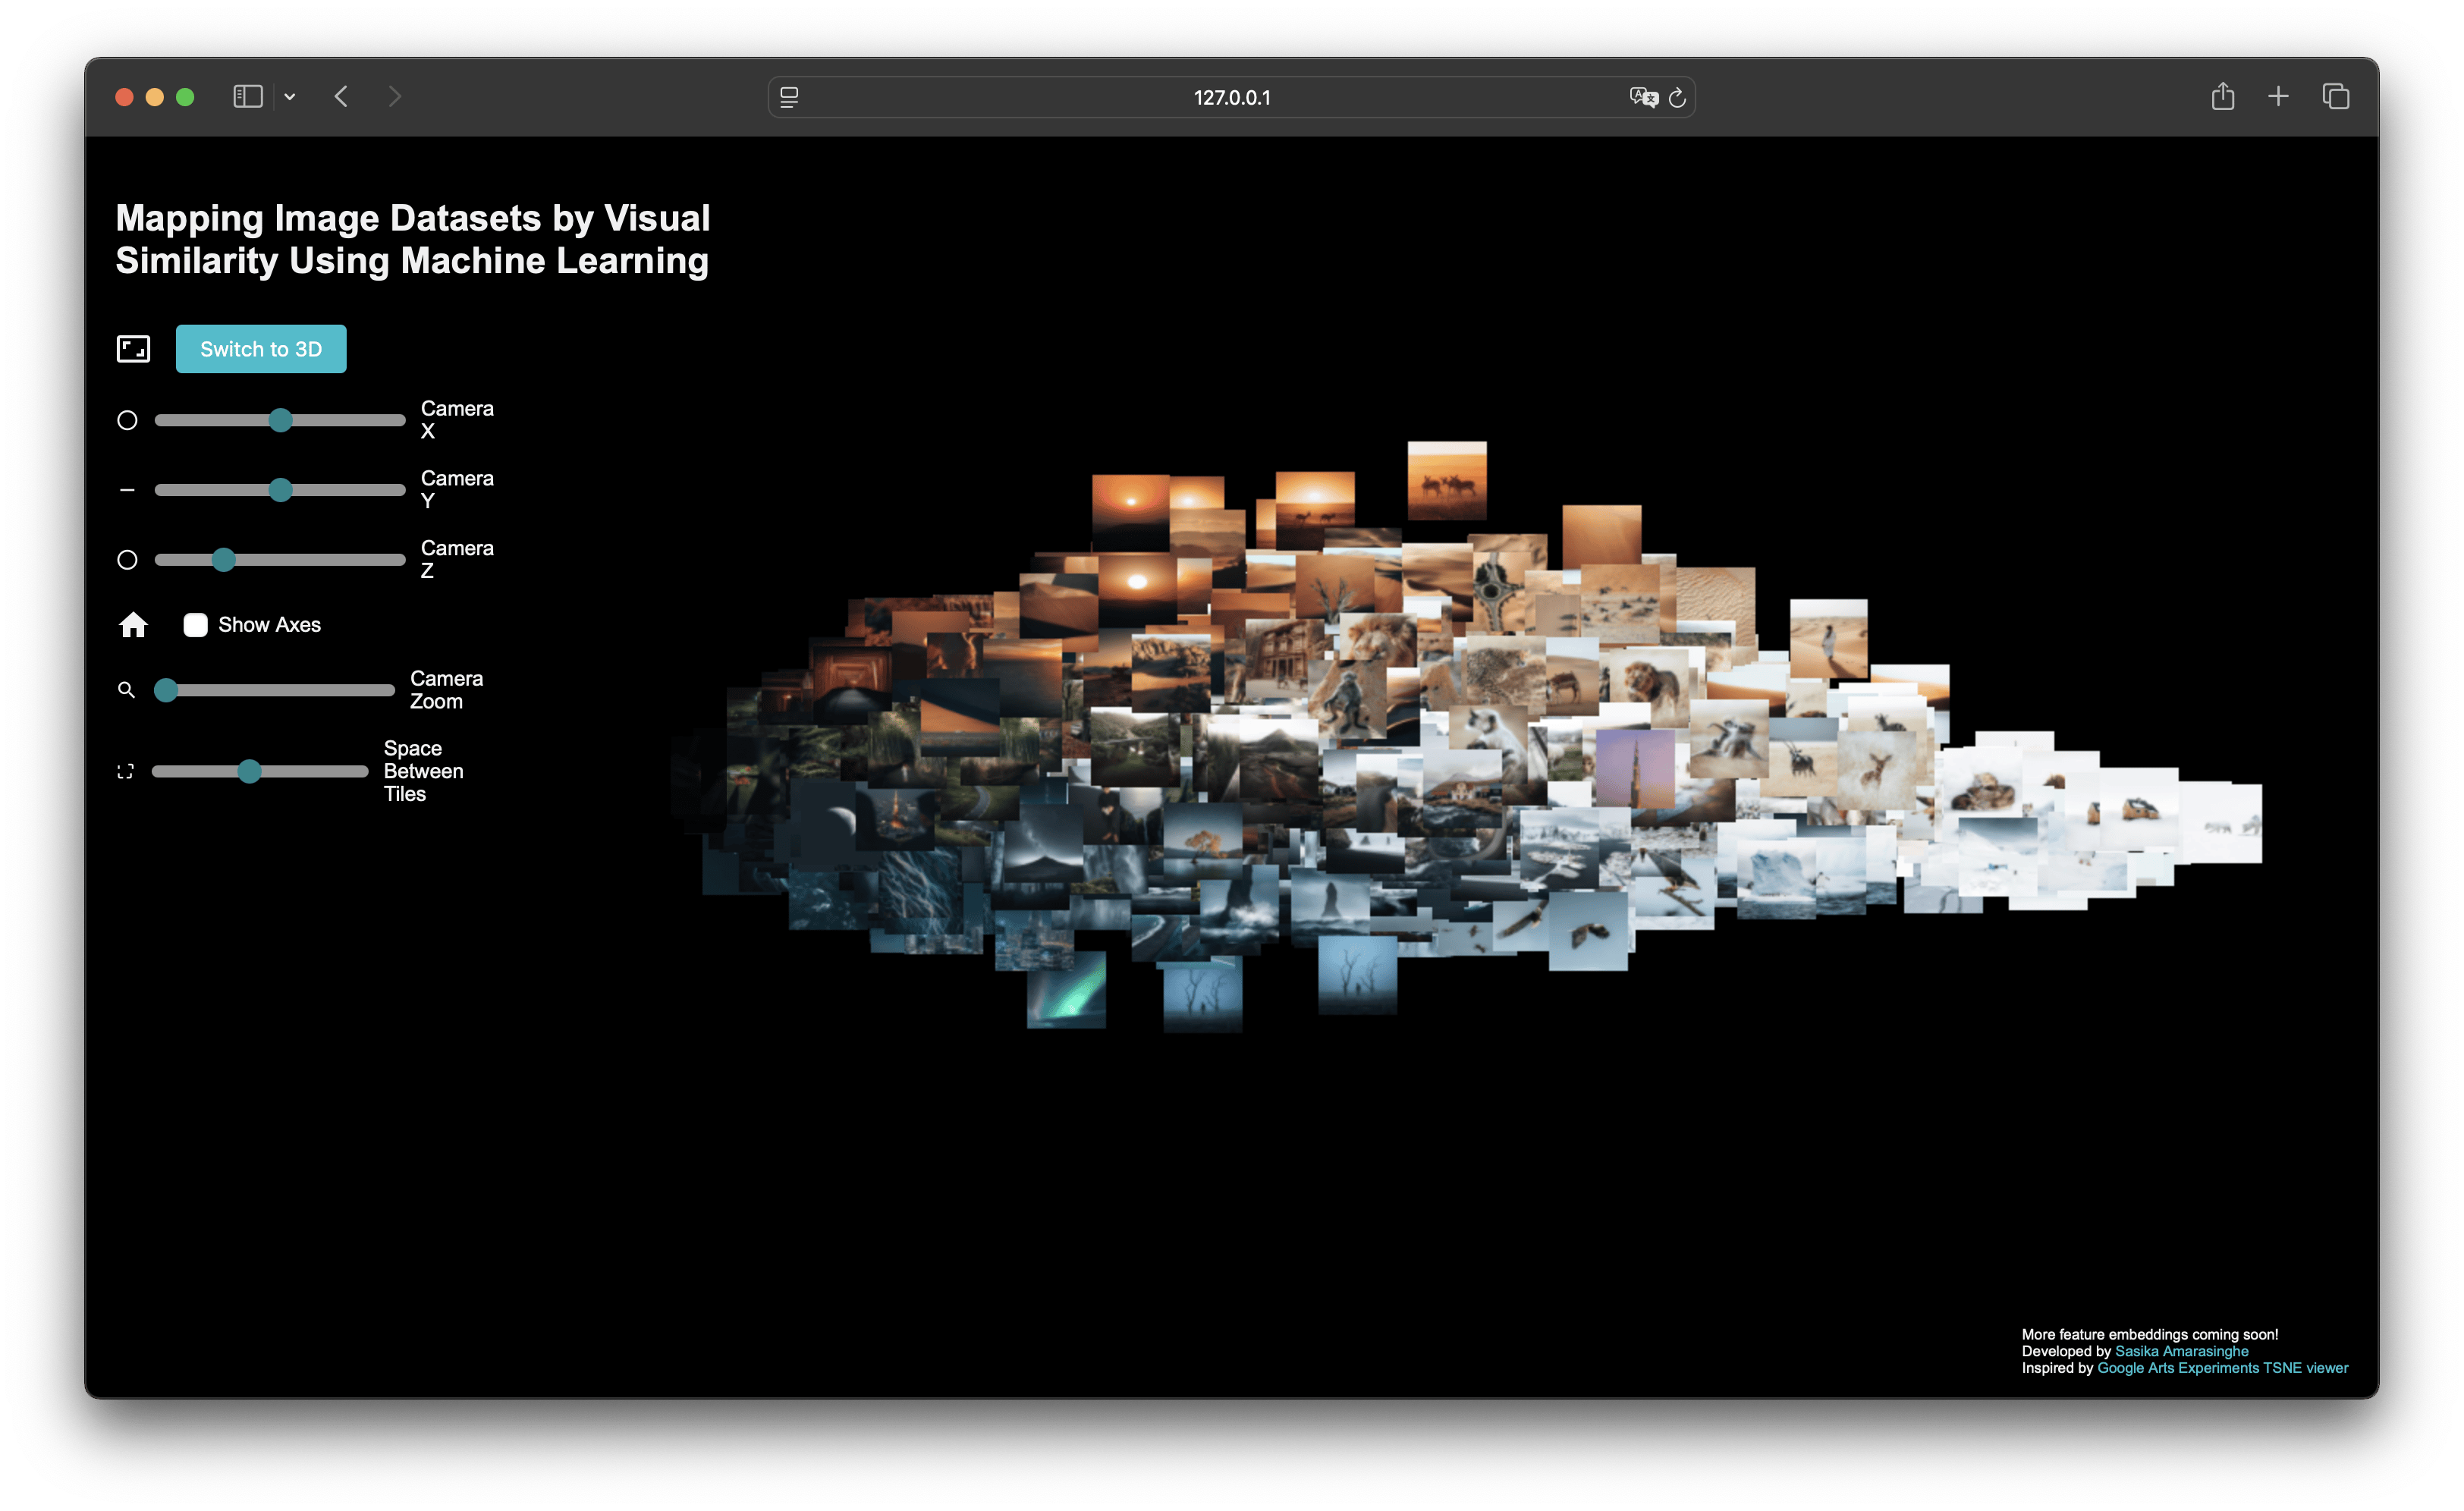Go back with the browser back arrow

(x=341, y=97)
